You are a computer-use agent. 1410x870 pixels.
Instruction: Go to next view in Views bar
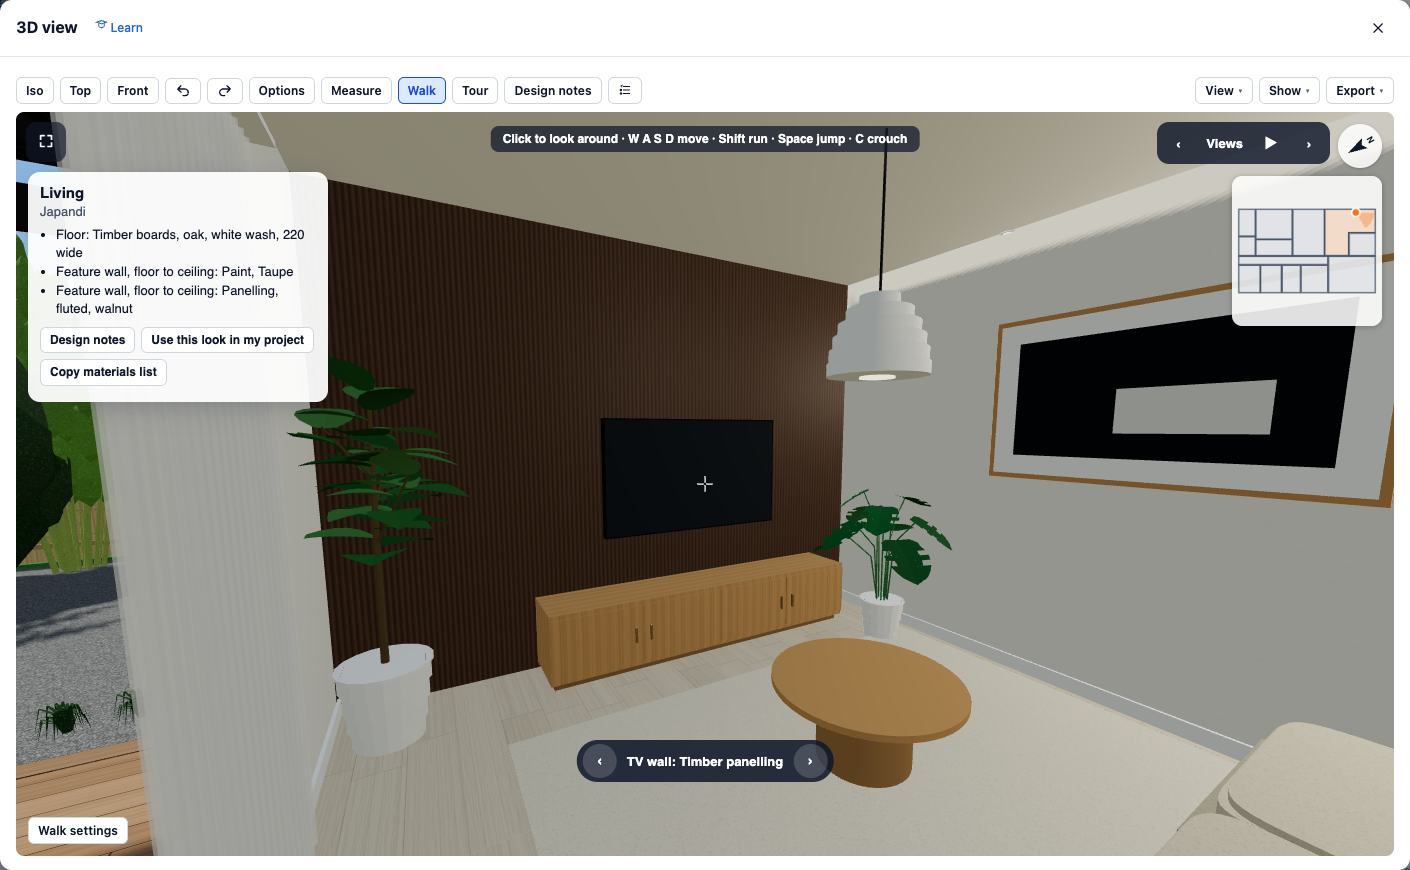pyautogui.click(x=1309, y=144)
